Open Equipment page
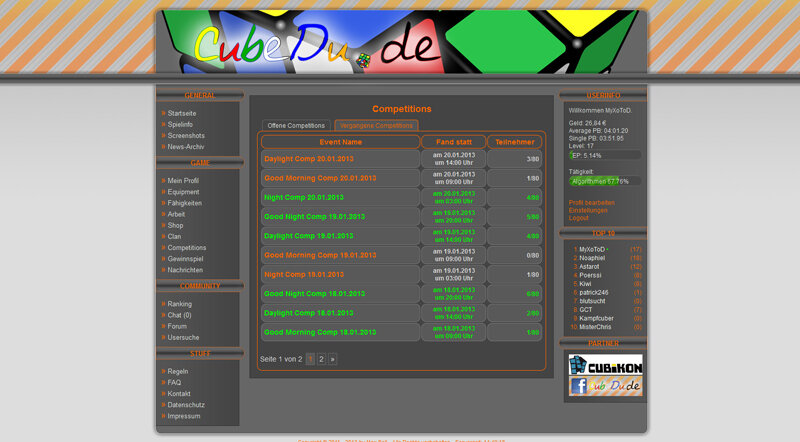800x442 pixels. 183,192
